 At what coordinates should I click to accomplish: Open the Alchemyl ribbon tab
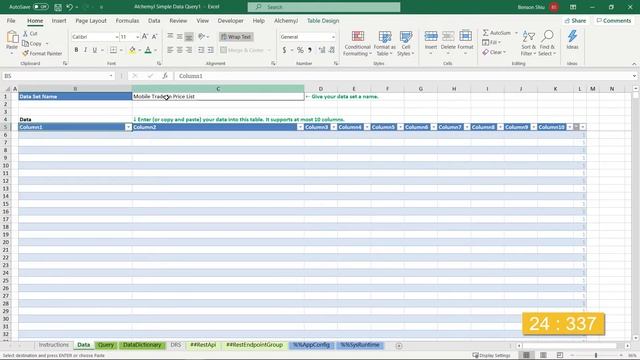(286, 20)
